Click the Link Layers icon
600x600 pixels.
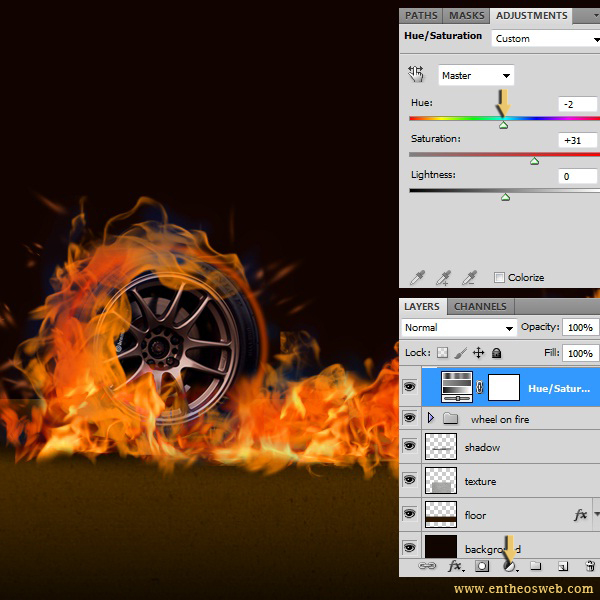pyautogui.click(x=427, y=566)
